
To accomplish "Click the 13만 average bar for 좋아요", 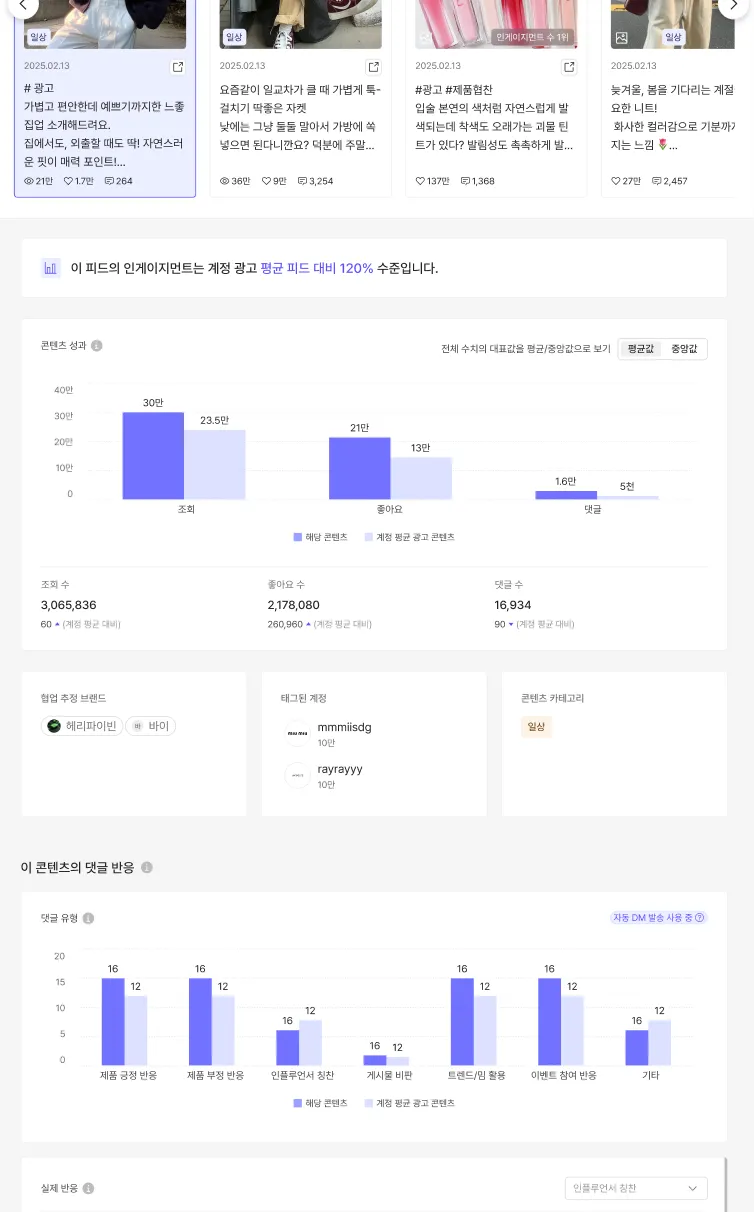I will coord(421,478).
